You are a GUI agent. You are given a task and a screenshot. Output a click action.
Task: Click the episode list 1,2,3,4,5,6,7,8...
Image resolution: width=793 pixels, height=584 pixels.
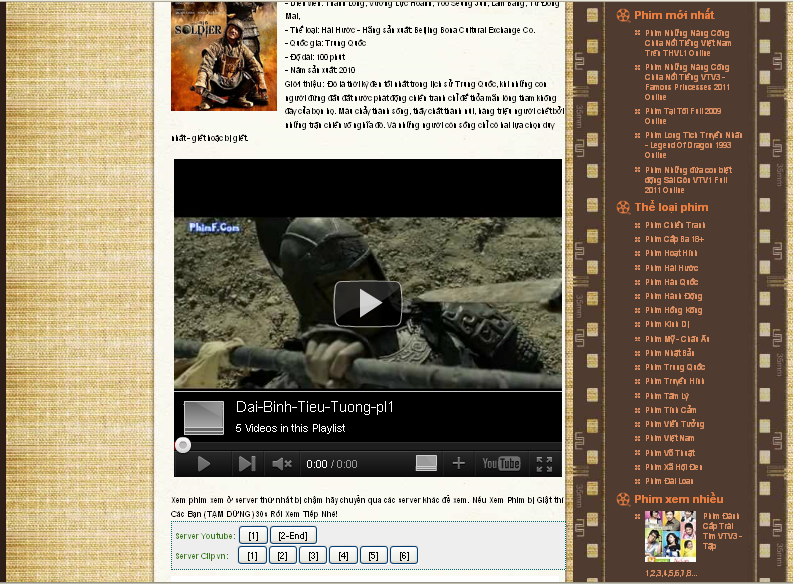[671, 573]
